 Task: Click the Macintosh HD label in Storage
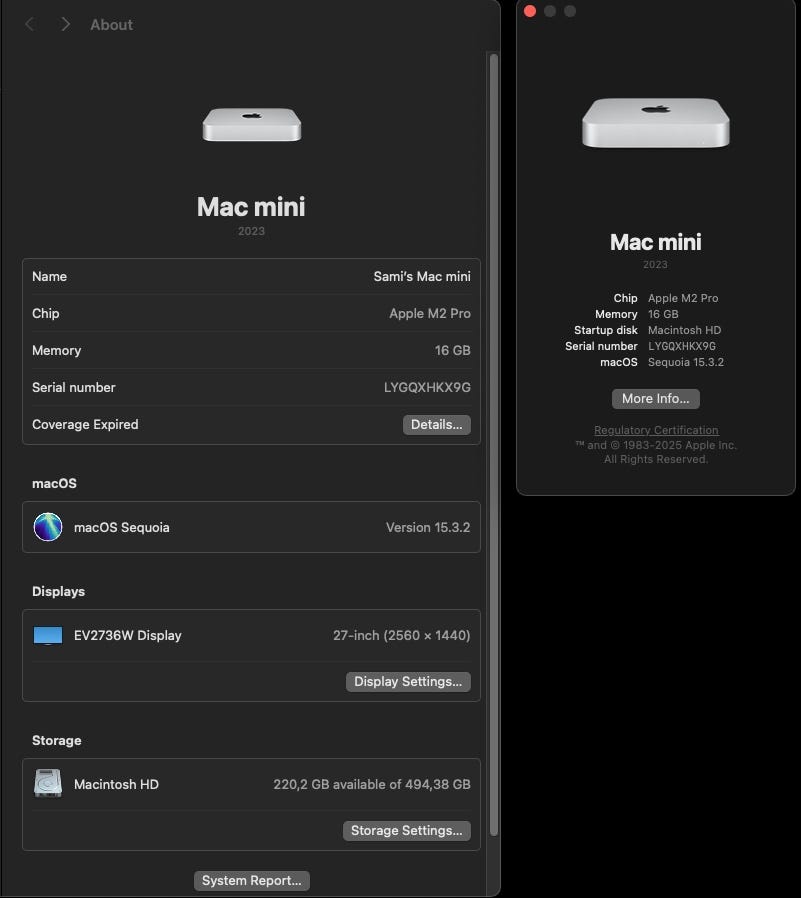click(116, 785)
